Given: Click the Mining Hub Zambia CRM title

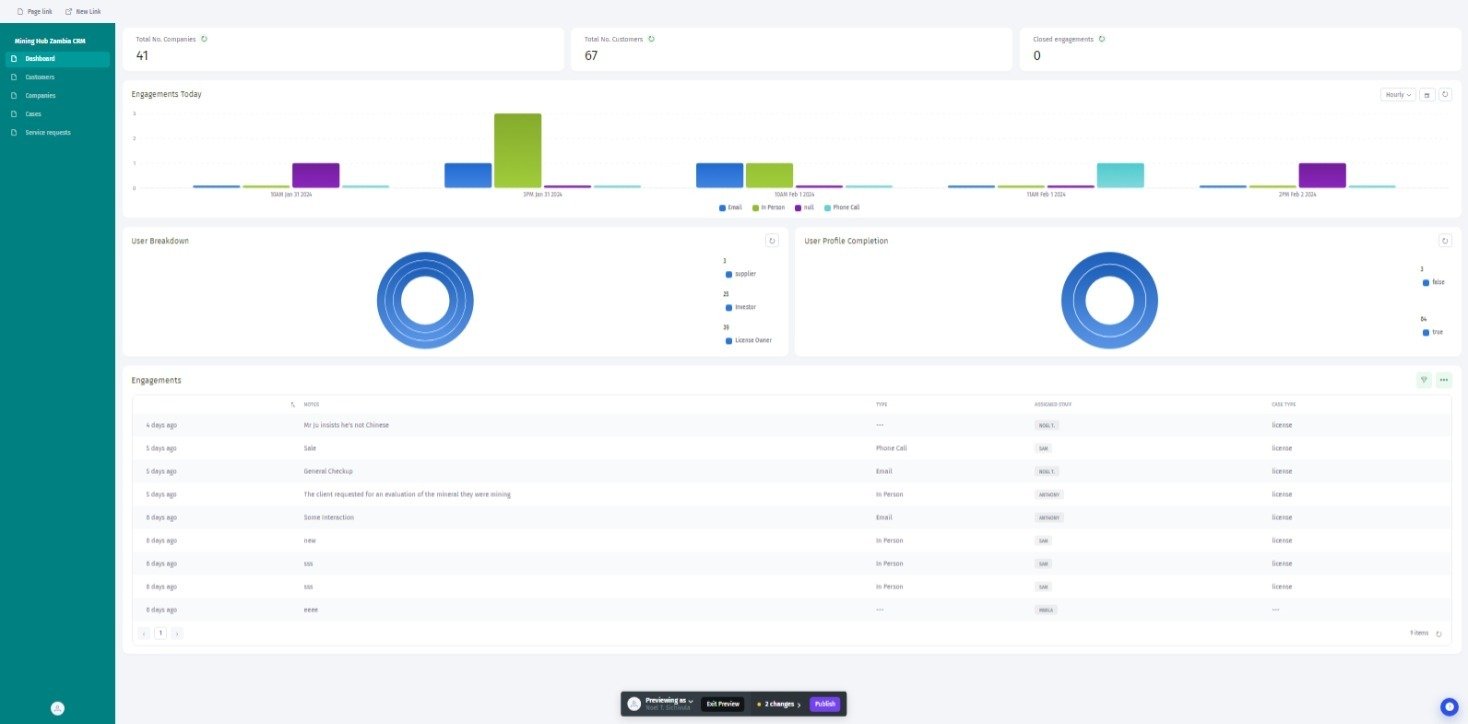Looking at the screenshot, I should click(50, 41).
